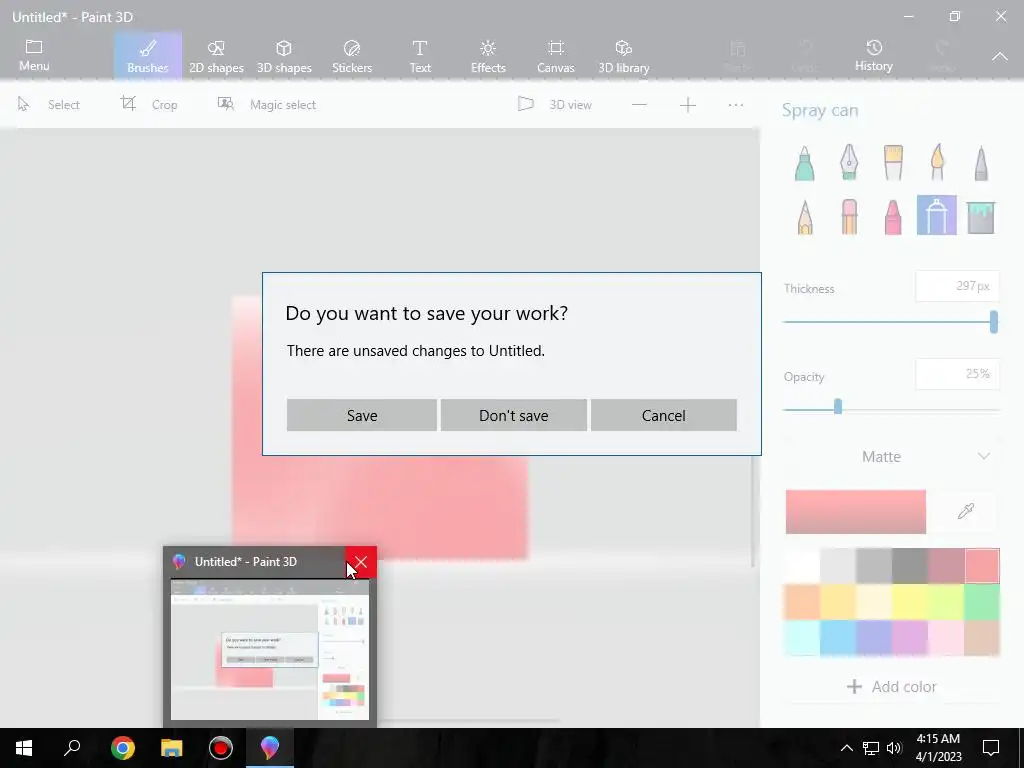
Task: Click the Opacity value field
Action: pos(957,374)
